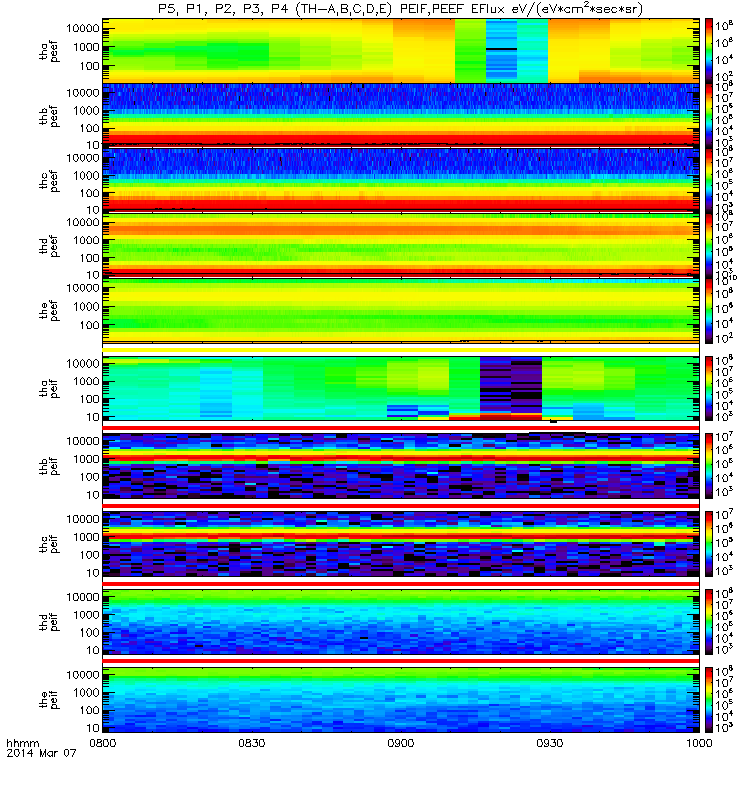
Task: Click inside the tha peef spectrogram panel
Action: click(x=401, y=51)
